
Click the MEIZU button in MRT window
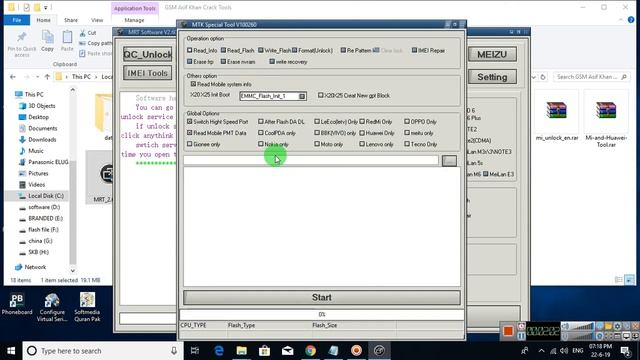click(x=492, y=54)
